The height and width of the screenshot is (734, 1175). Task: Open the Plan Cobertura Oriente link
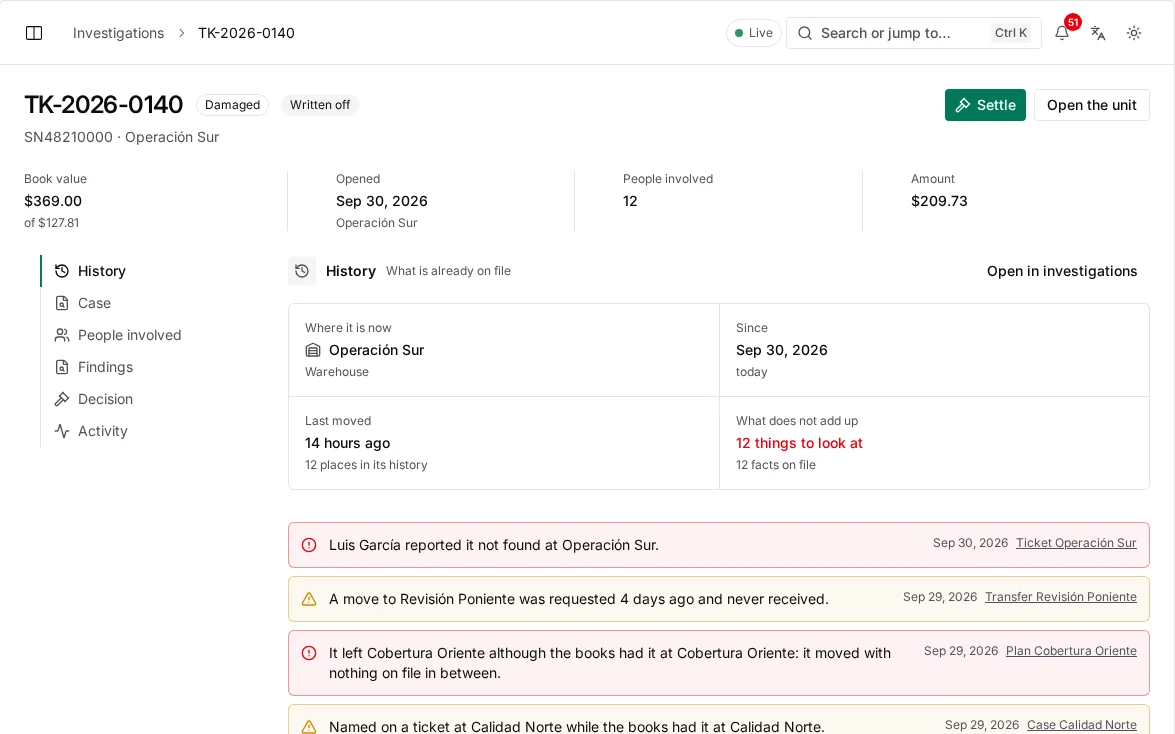[x=1071, y=651]
